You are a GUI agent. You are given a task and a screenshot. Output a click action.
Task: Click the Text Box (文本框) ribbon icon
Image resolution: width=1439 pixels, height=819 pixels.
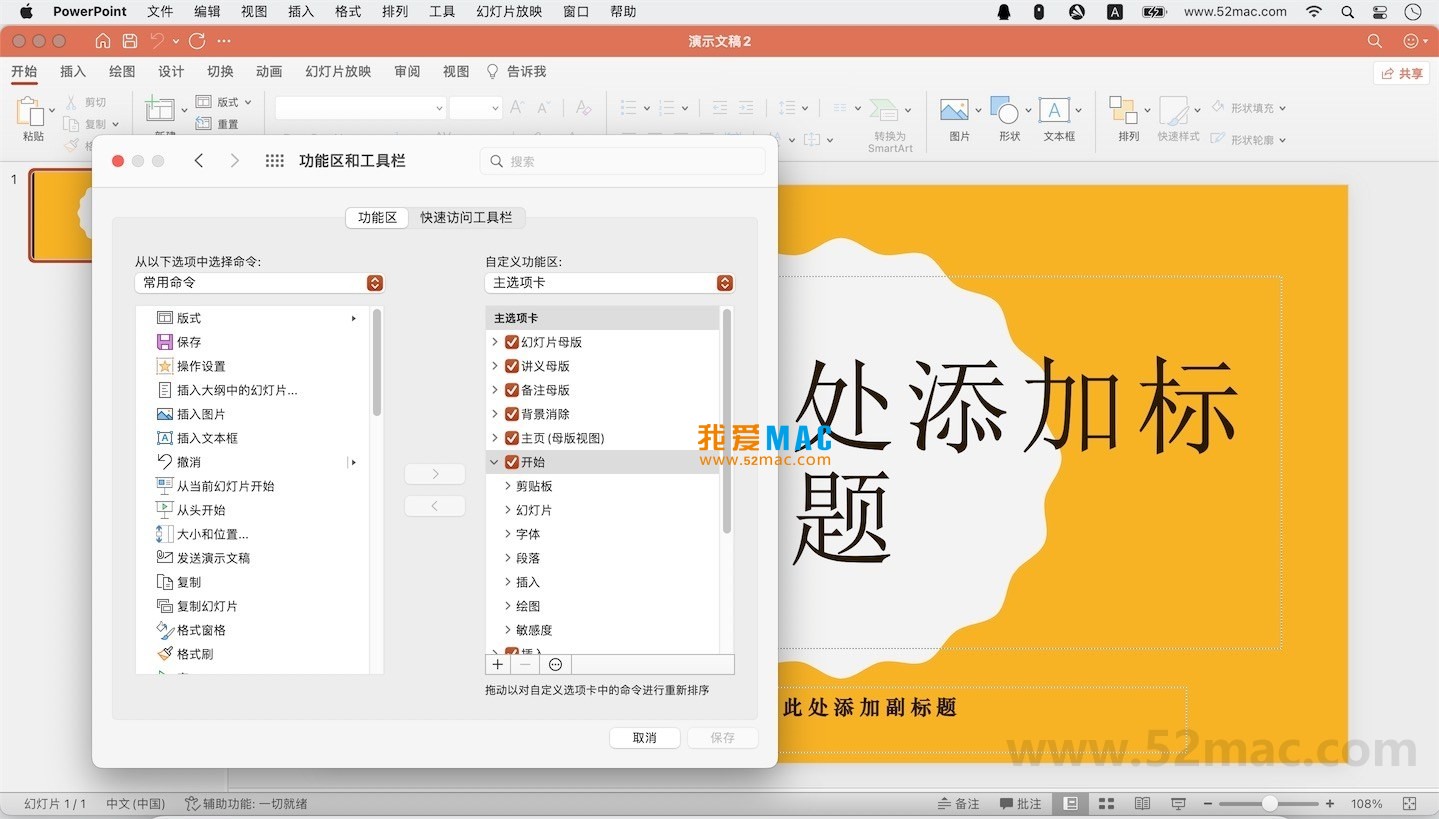pos(1054,110)
